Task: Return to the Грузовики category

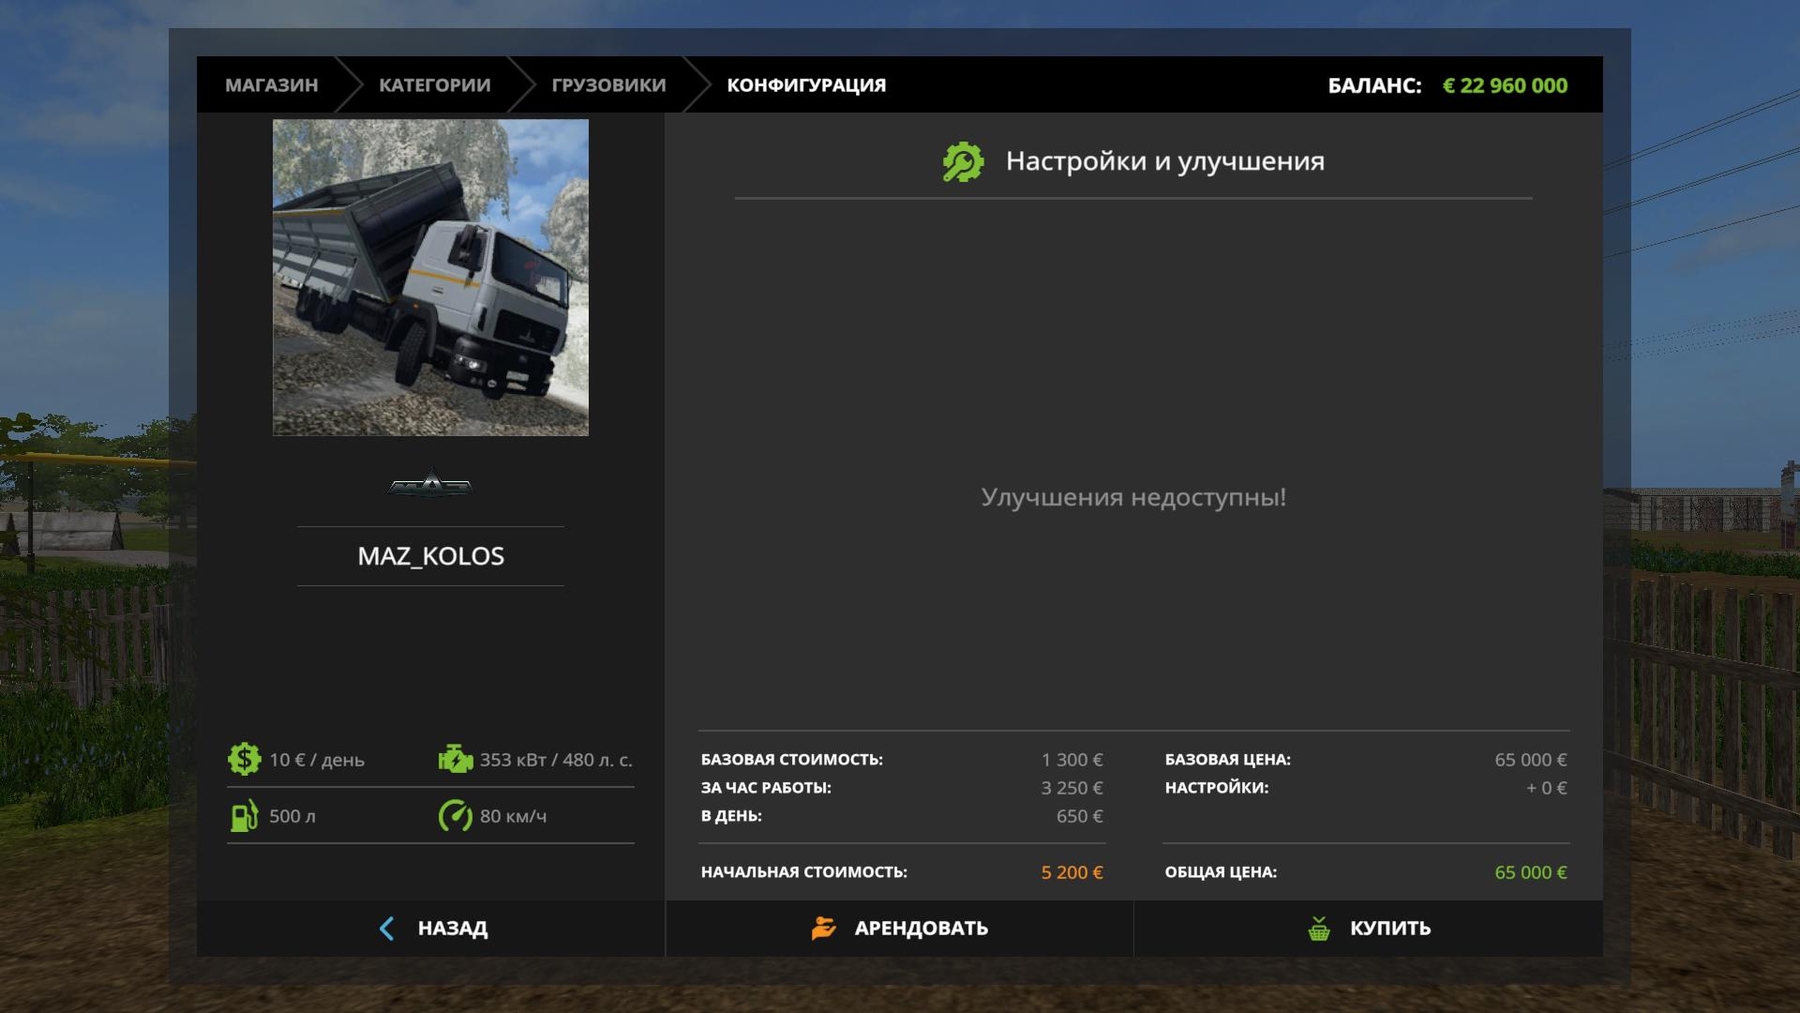Action: tap(608, 85)
